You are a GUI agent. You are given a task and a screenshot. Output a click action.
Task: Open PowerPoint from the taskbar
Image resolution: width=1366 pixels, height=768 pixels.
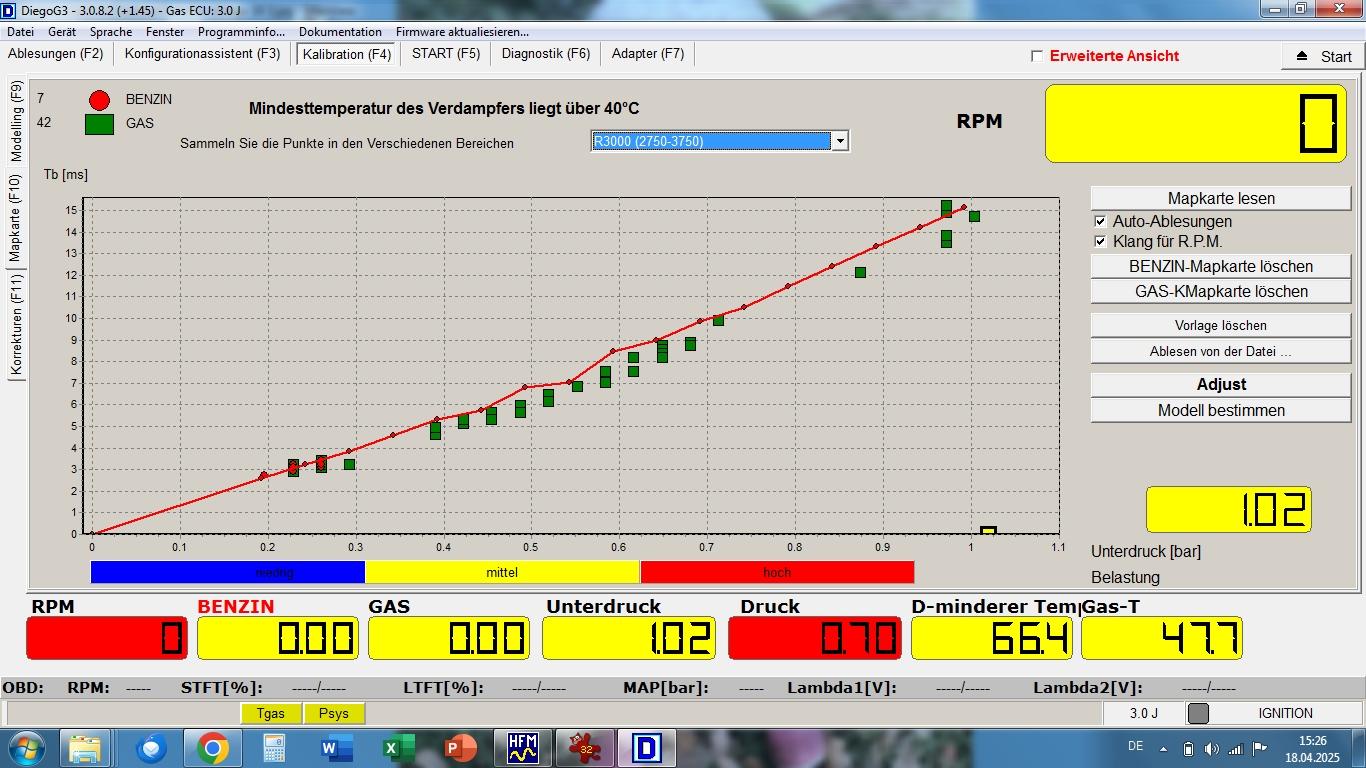[459, 748]
